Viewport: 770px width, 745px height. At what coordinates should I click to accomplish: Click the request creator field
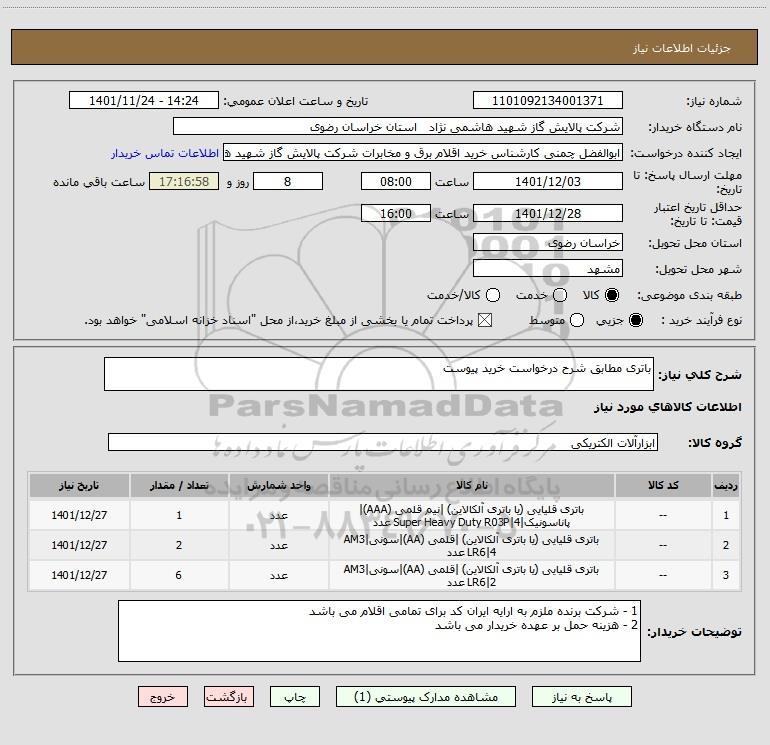423,153
